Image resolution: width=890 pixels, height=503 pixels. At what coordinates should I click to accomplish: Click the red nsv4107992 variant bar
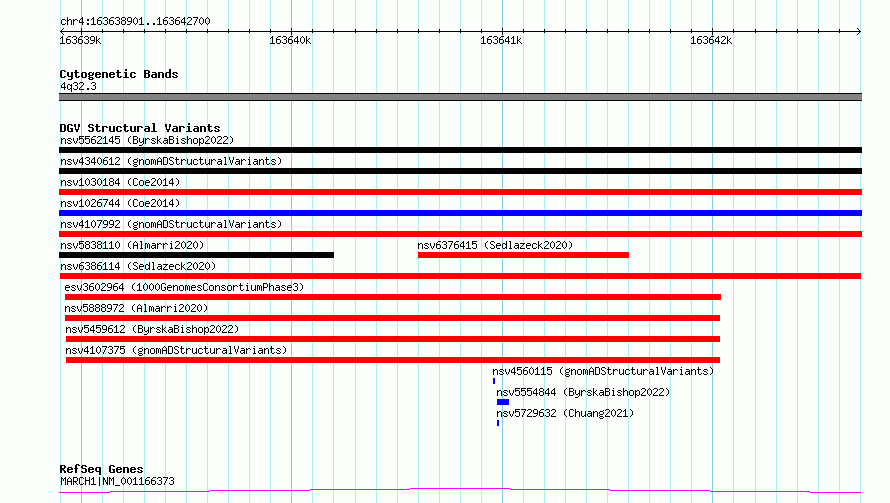click(x=460, y=234)
